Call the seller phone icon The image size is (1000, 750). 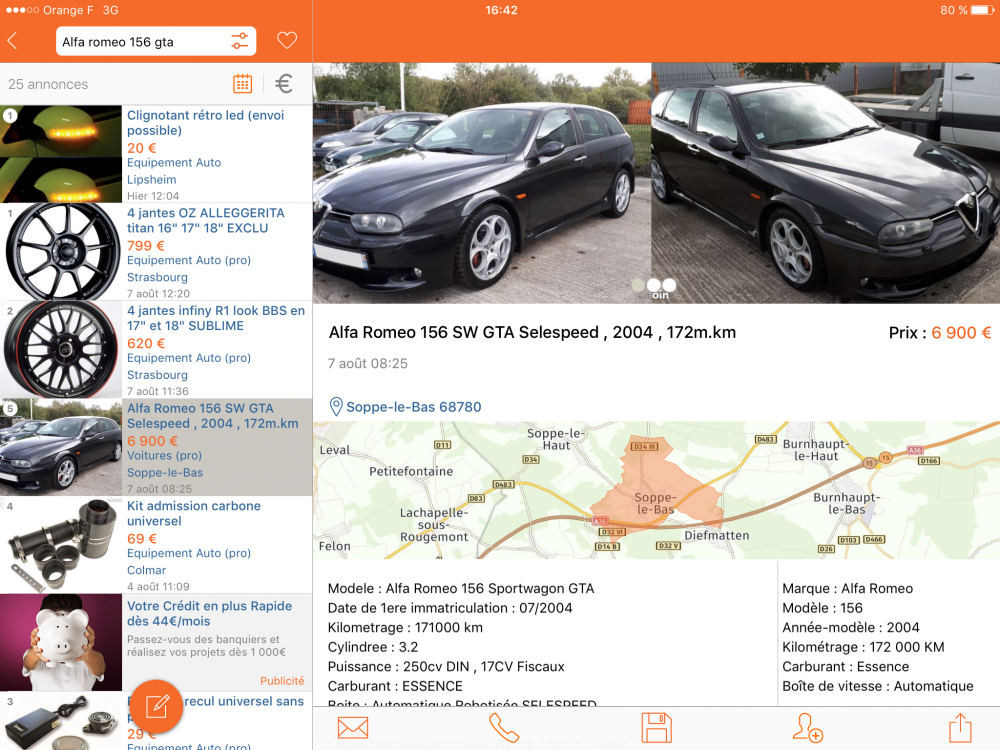pyautogui.click(x=504, y=728)
